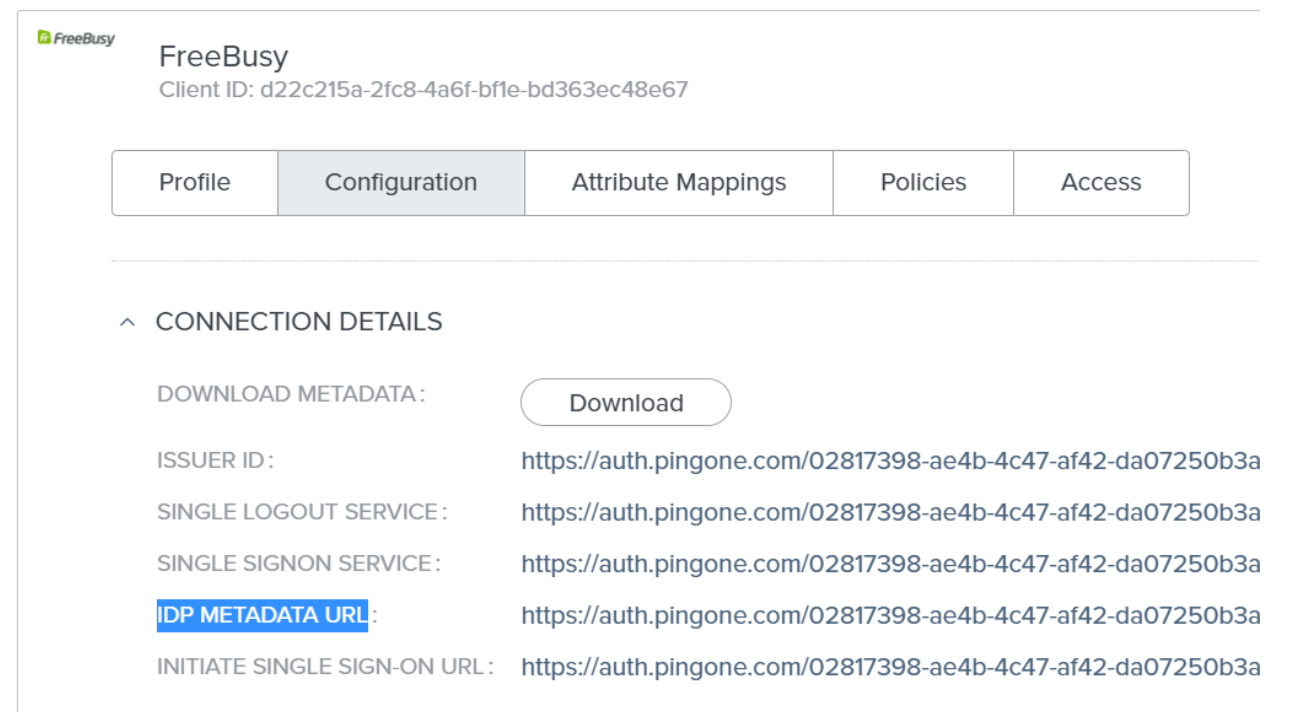Click the INITIATE SINGLE SIGN-ON URL label
Image resolution: width=1300 pixels, height=712 pixels.
325,666
